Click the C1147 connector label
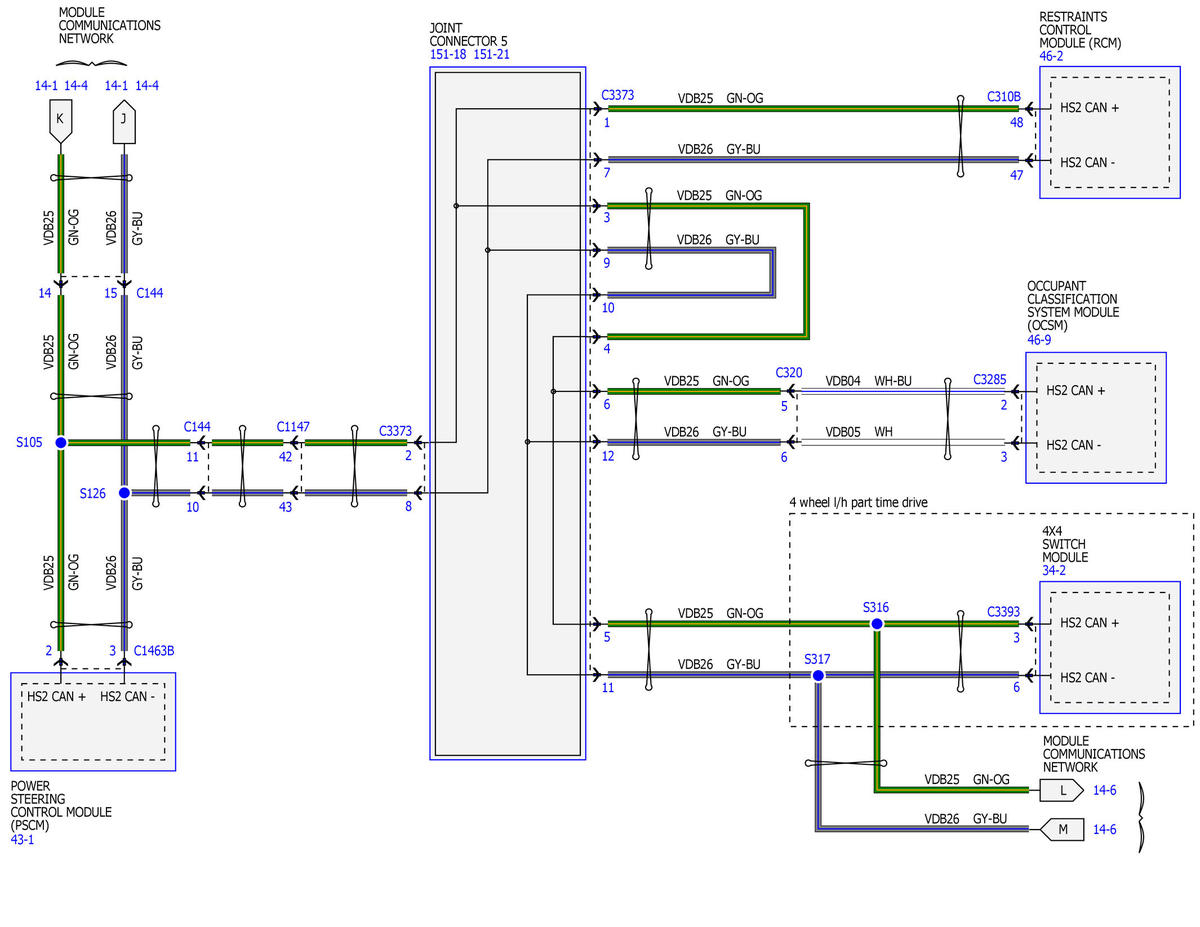Viewport: 1200px width, 927px height. coord(294,427)
